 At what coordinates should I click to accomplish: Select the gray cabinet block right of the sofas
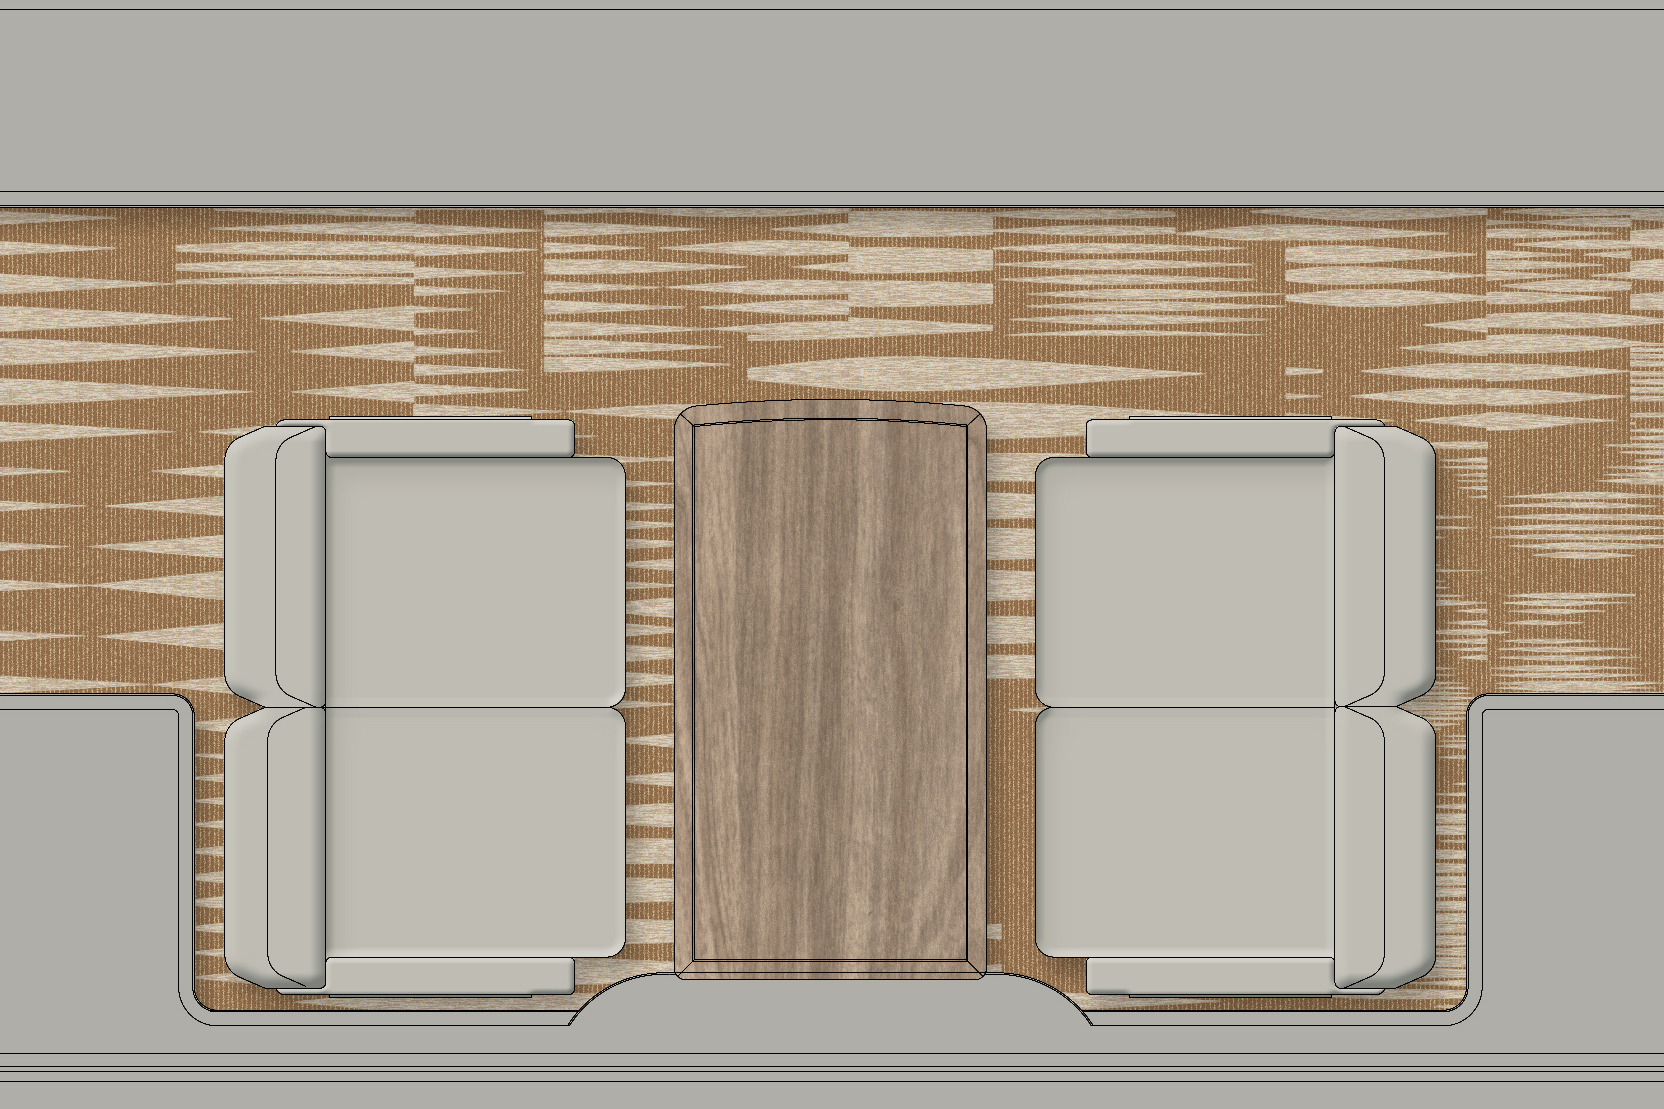[1574, 870]
